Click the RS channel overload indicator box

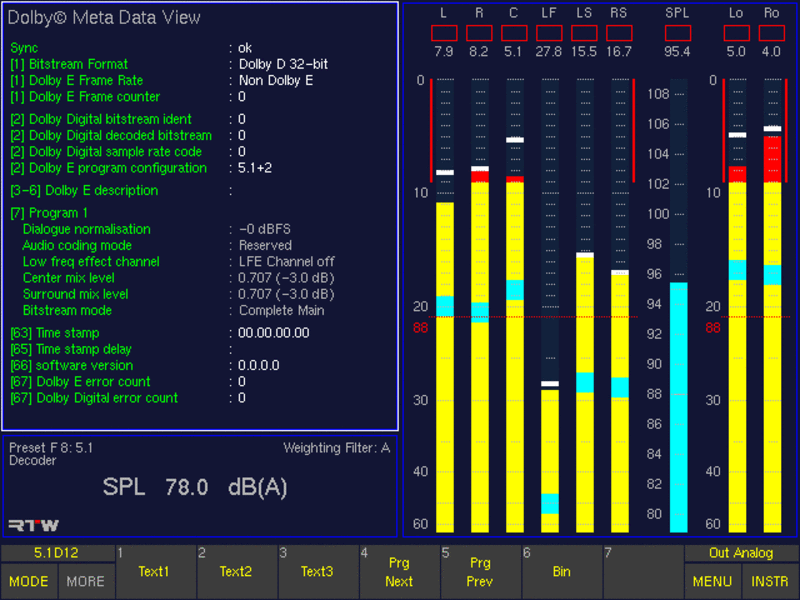point(619,33)
